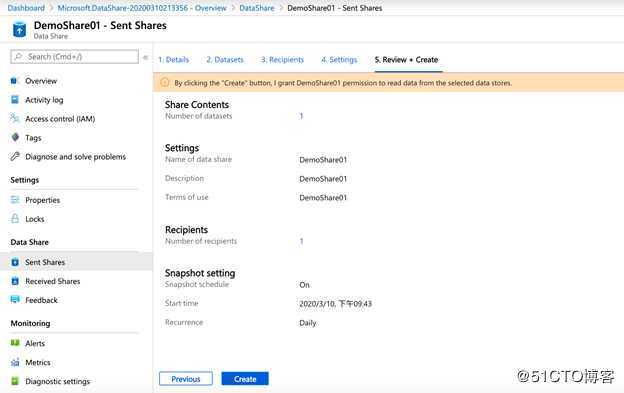
Task: Switch to the 1. Details tab
Action: pos(174,60)
